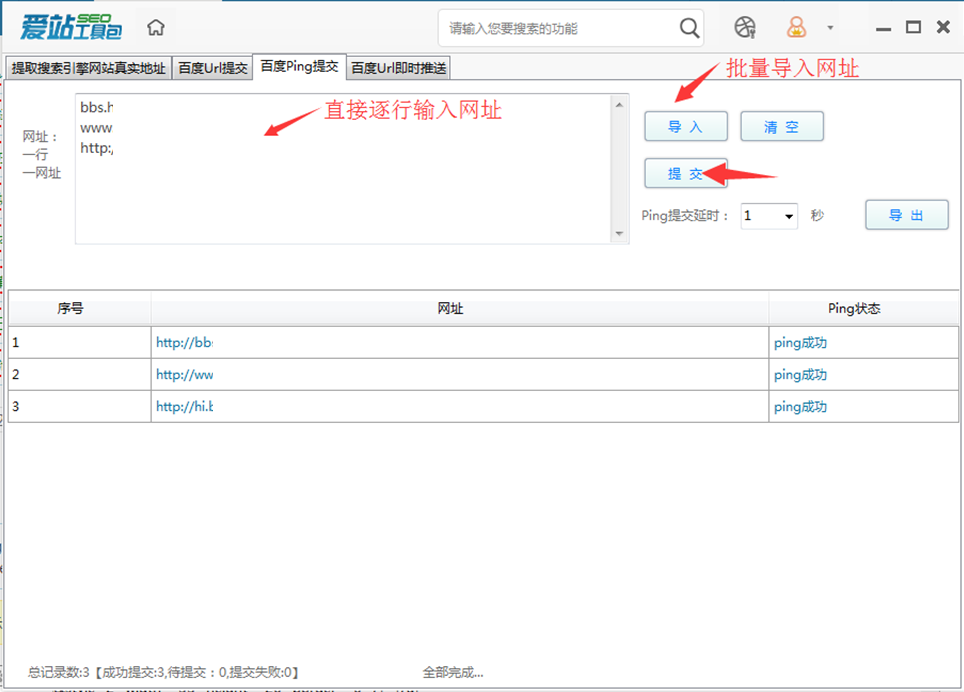Open the first http://bbs link in row 1
Image resolution: width=964 pixels, height=692 pixels.
click(x=185, y=342)
